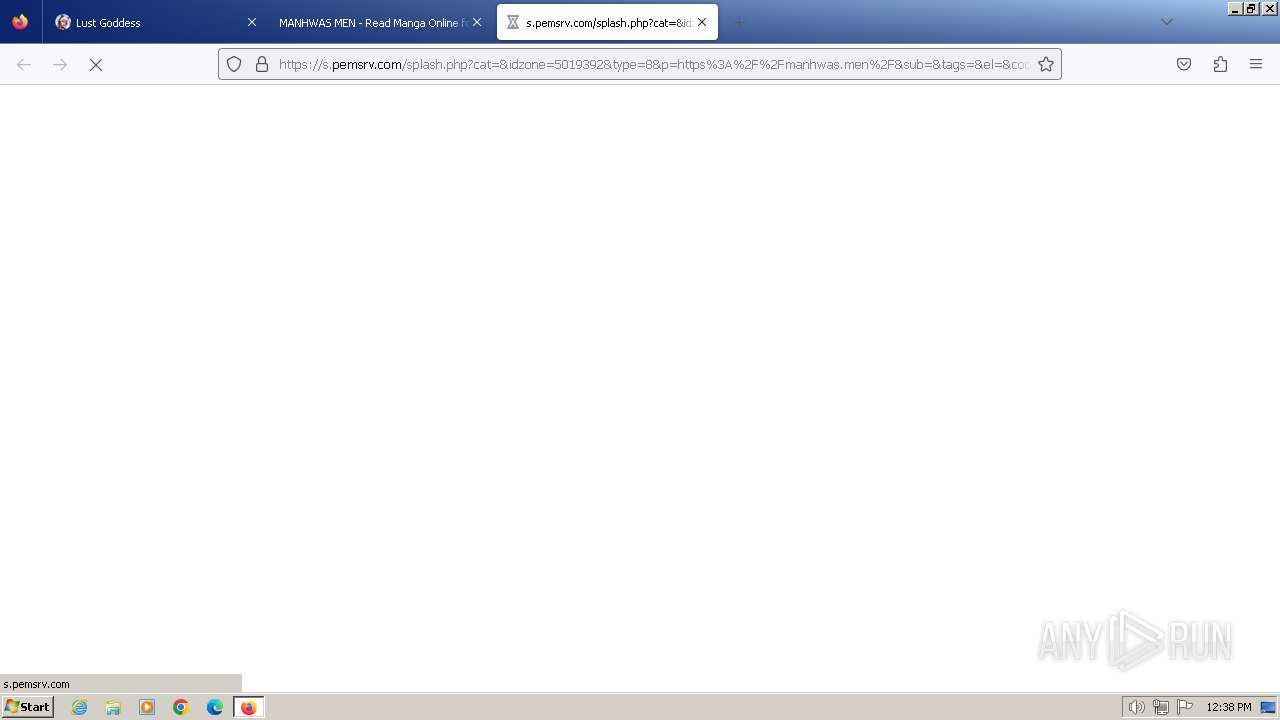Show desktop via tray corner button
The width and height of the screenshot is (1280, 720).
click(x=1269, y=707)
